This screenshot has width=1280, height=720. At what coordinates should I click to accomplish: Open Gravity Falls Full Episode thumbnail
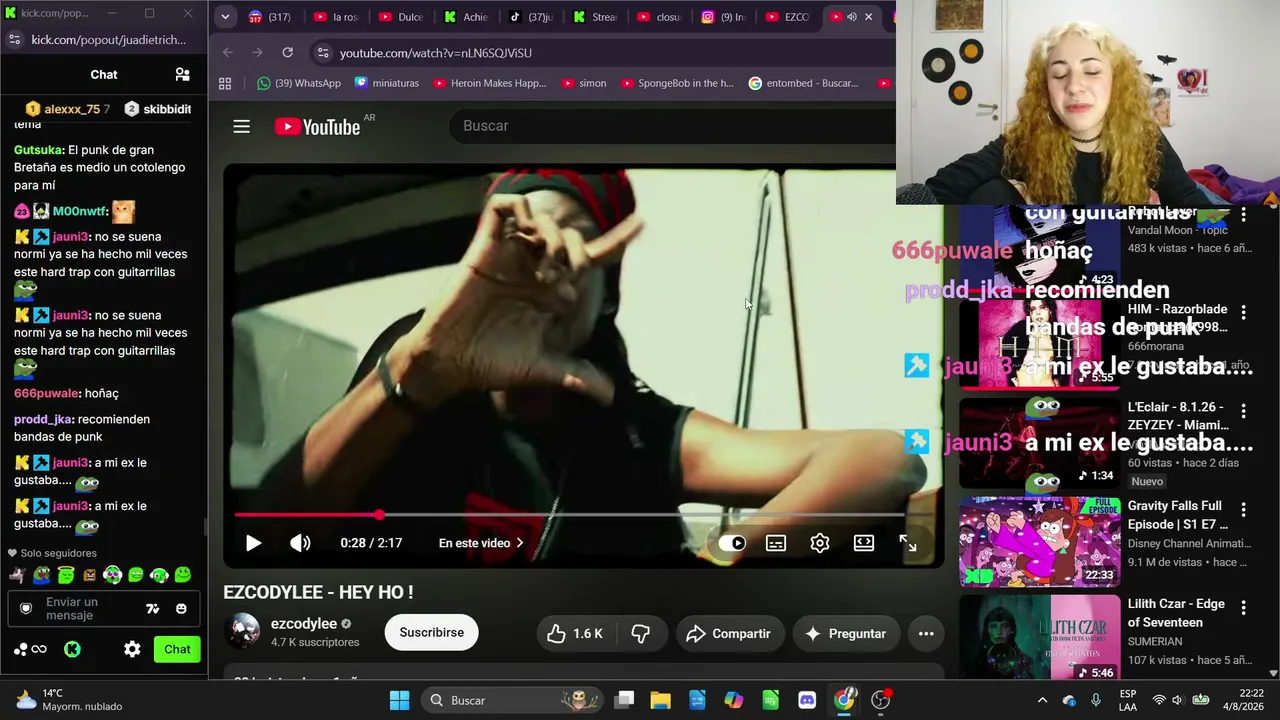coord(1039,542)
